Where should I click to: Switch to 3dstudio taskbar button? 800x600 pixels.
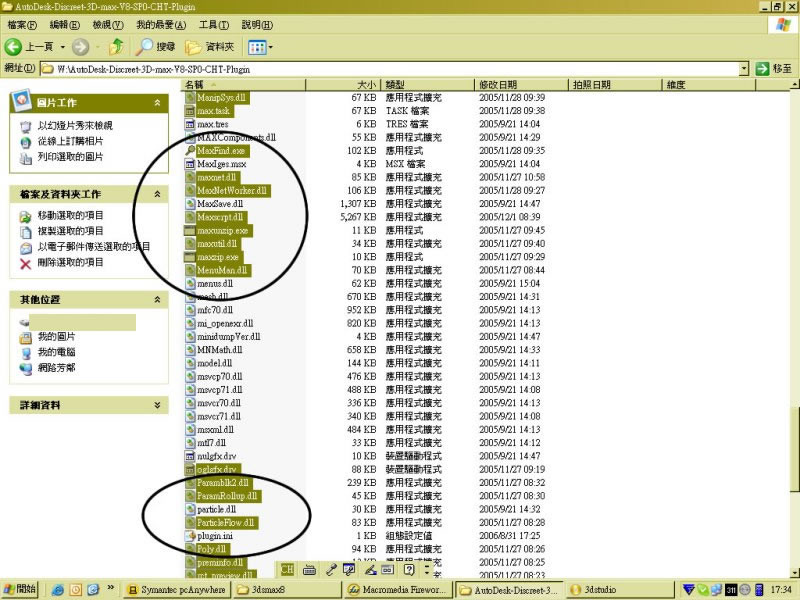[x=618, y=590]
